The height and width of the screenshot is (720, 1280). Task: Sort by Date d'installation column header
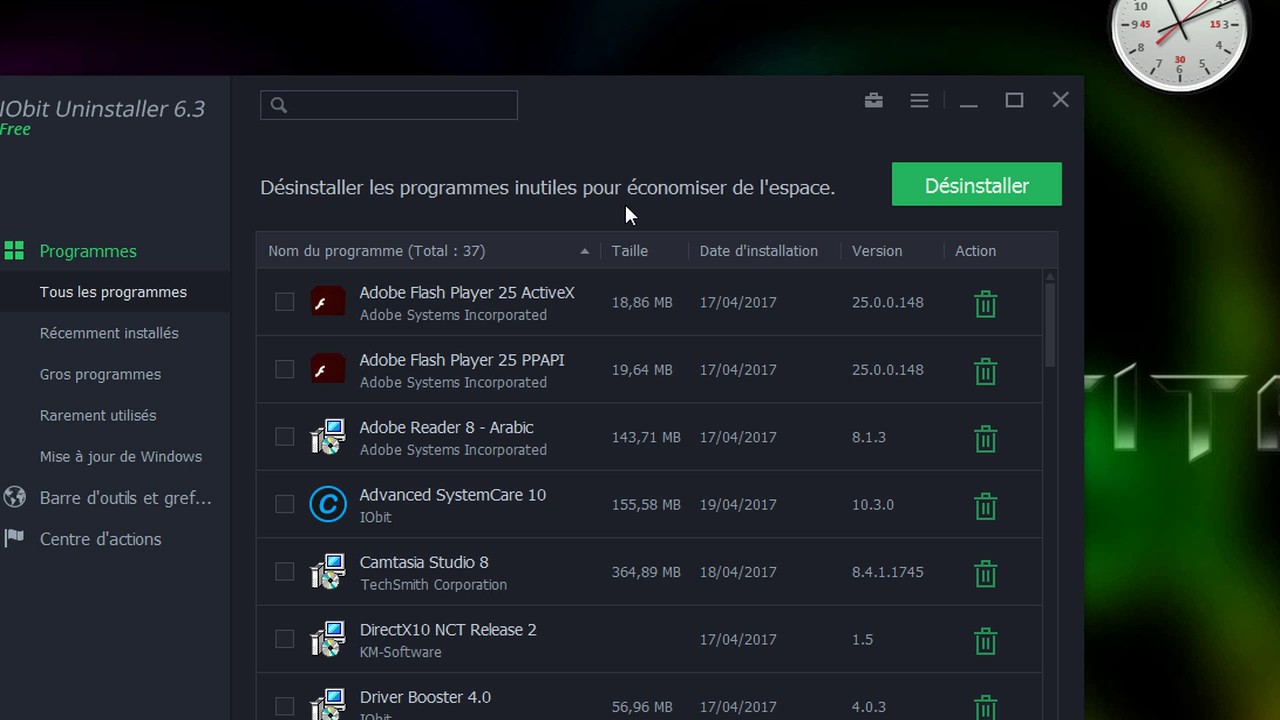(x=759, y=251)
